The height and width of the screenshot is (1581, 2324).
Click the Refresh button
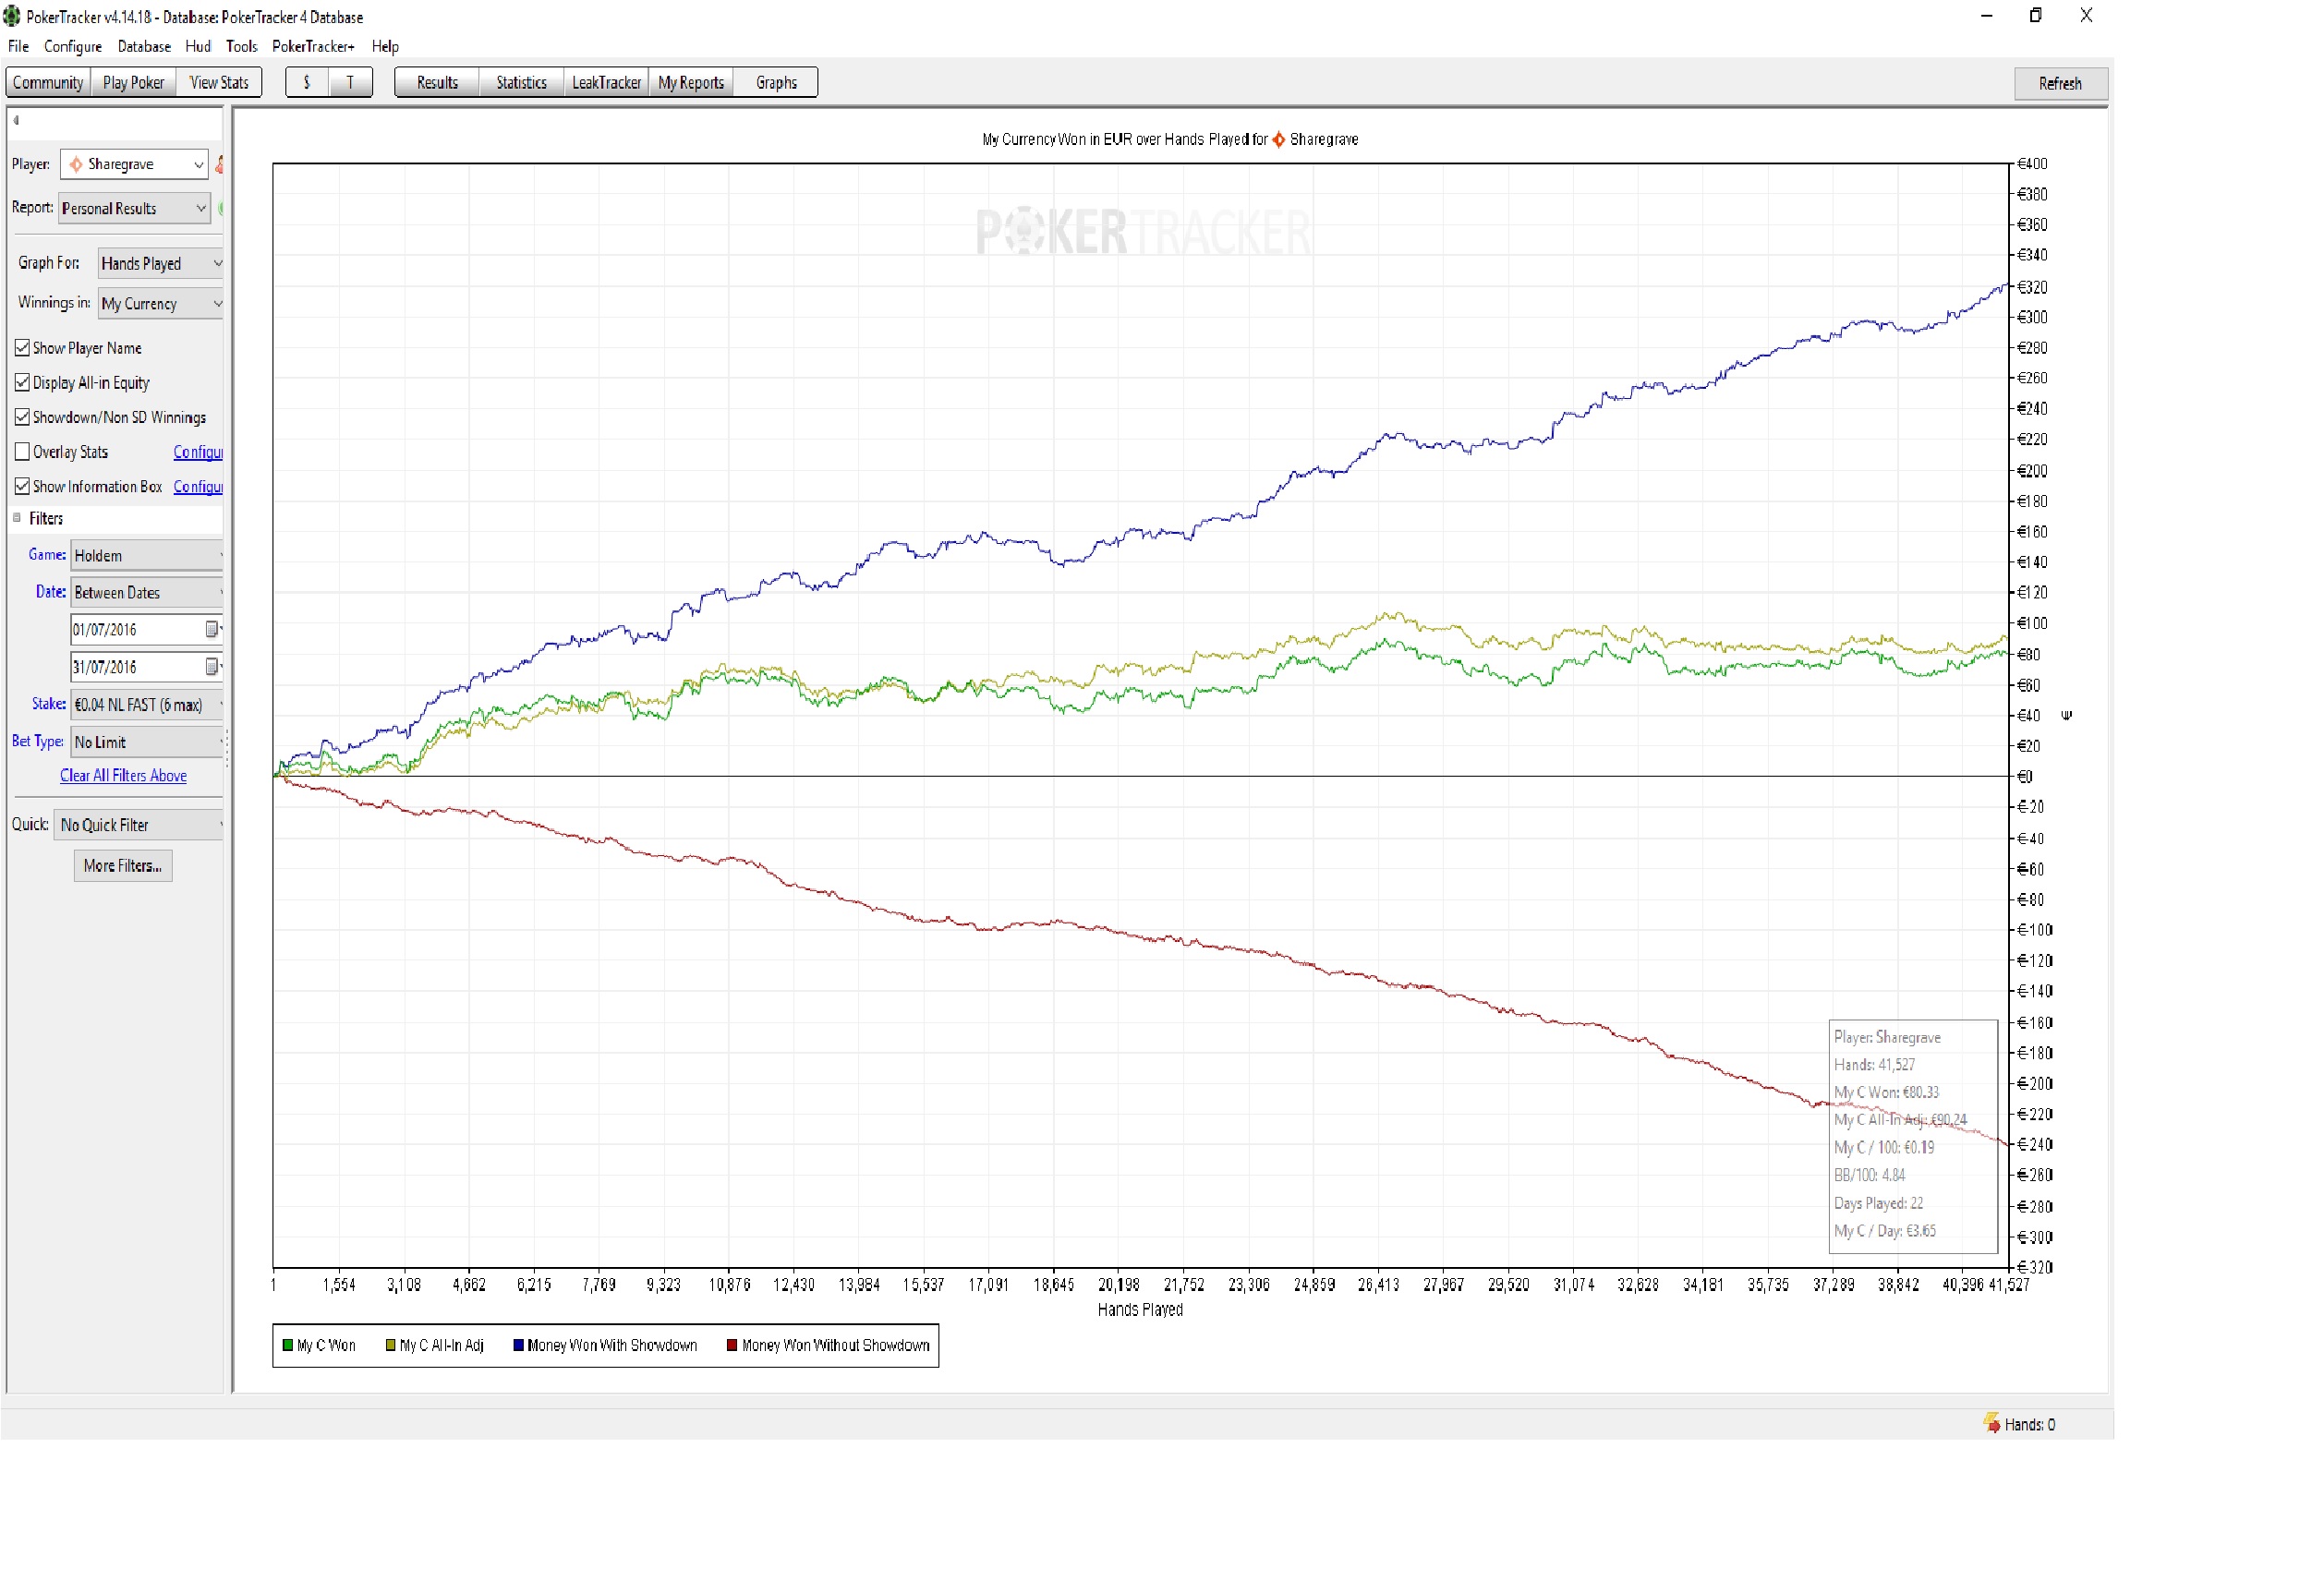(x=2060, y=83)
